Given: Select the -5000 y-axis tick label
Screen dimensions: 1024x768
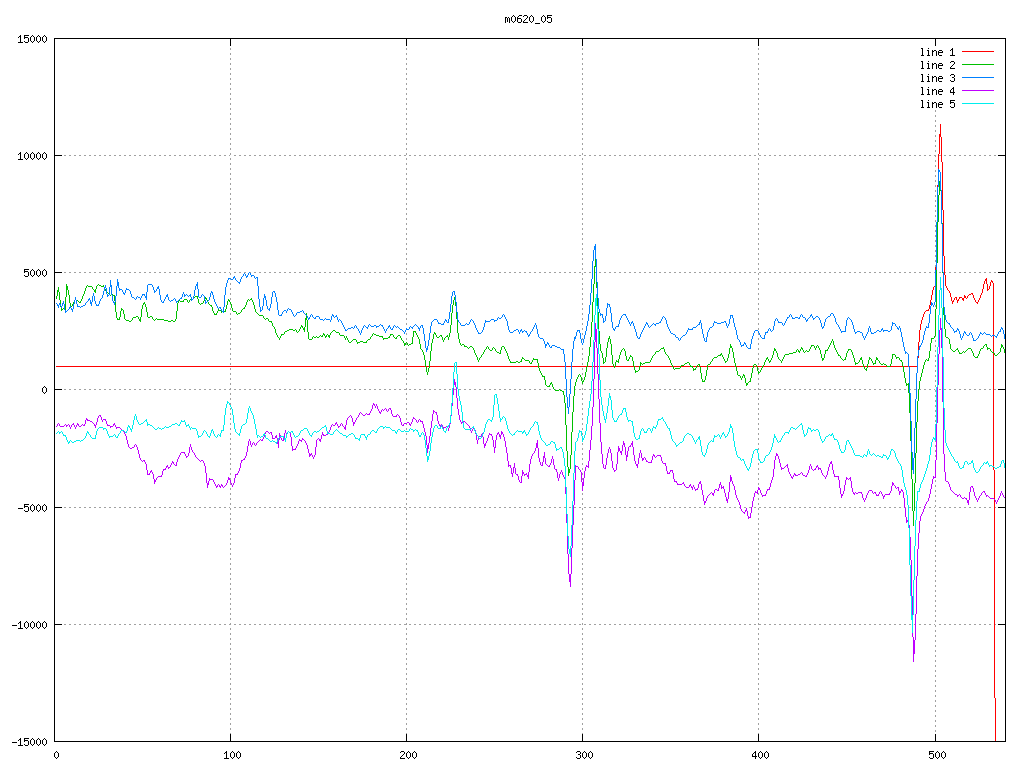Looking at the screenshot, I should [31, 507].
